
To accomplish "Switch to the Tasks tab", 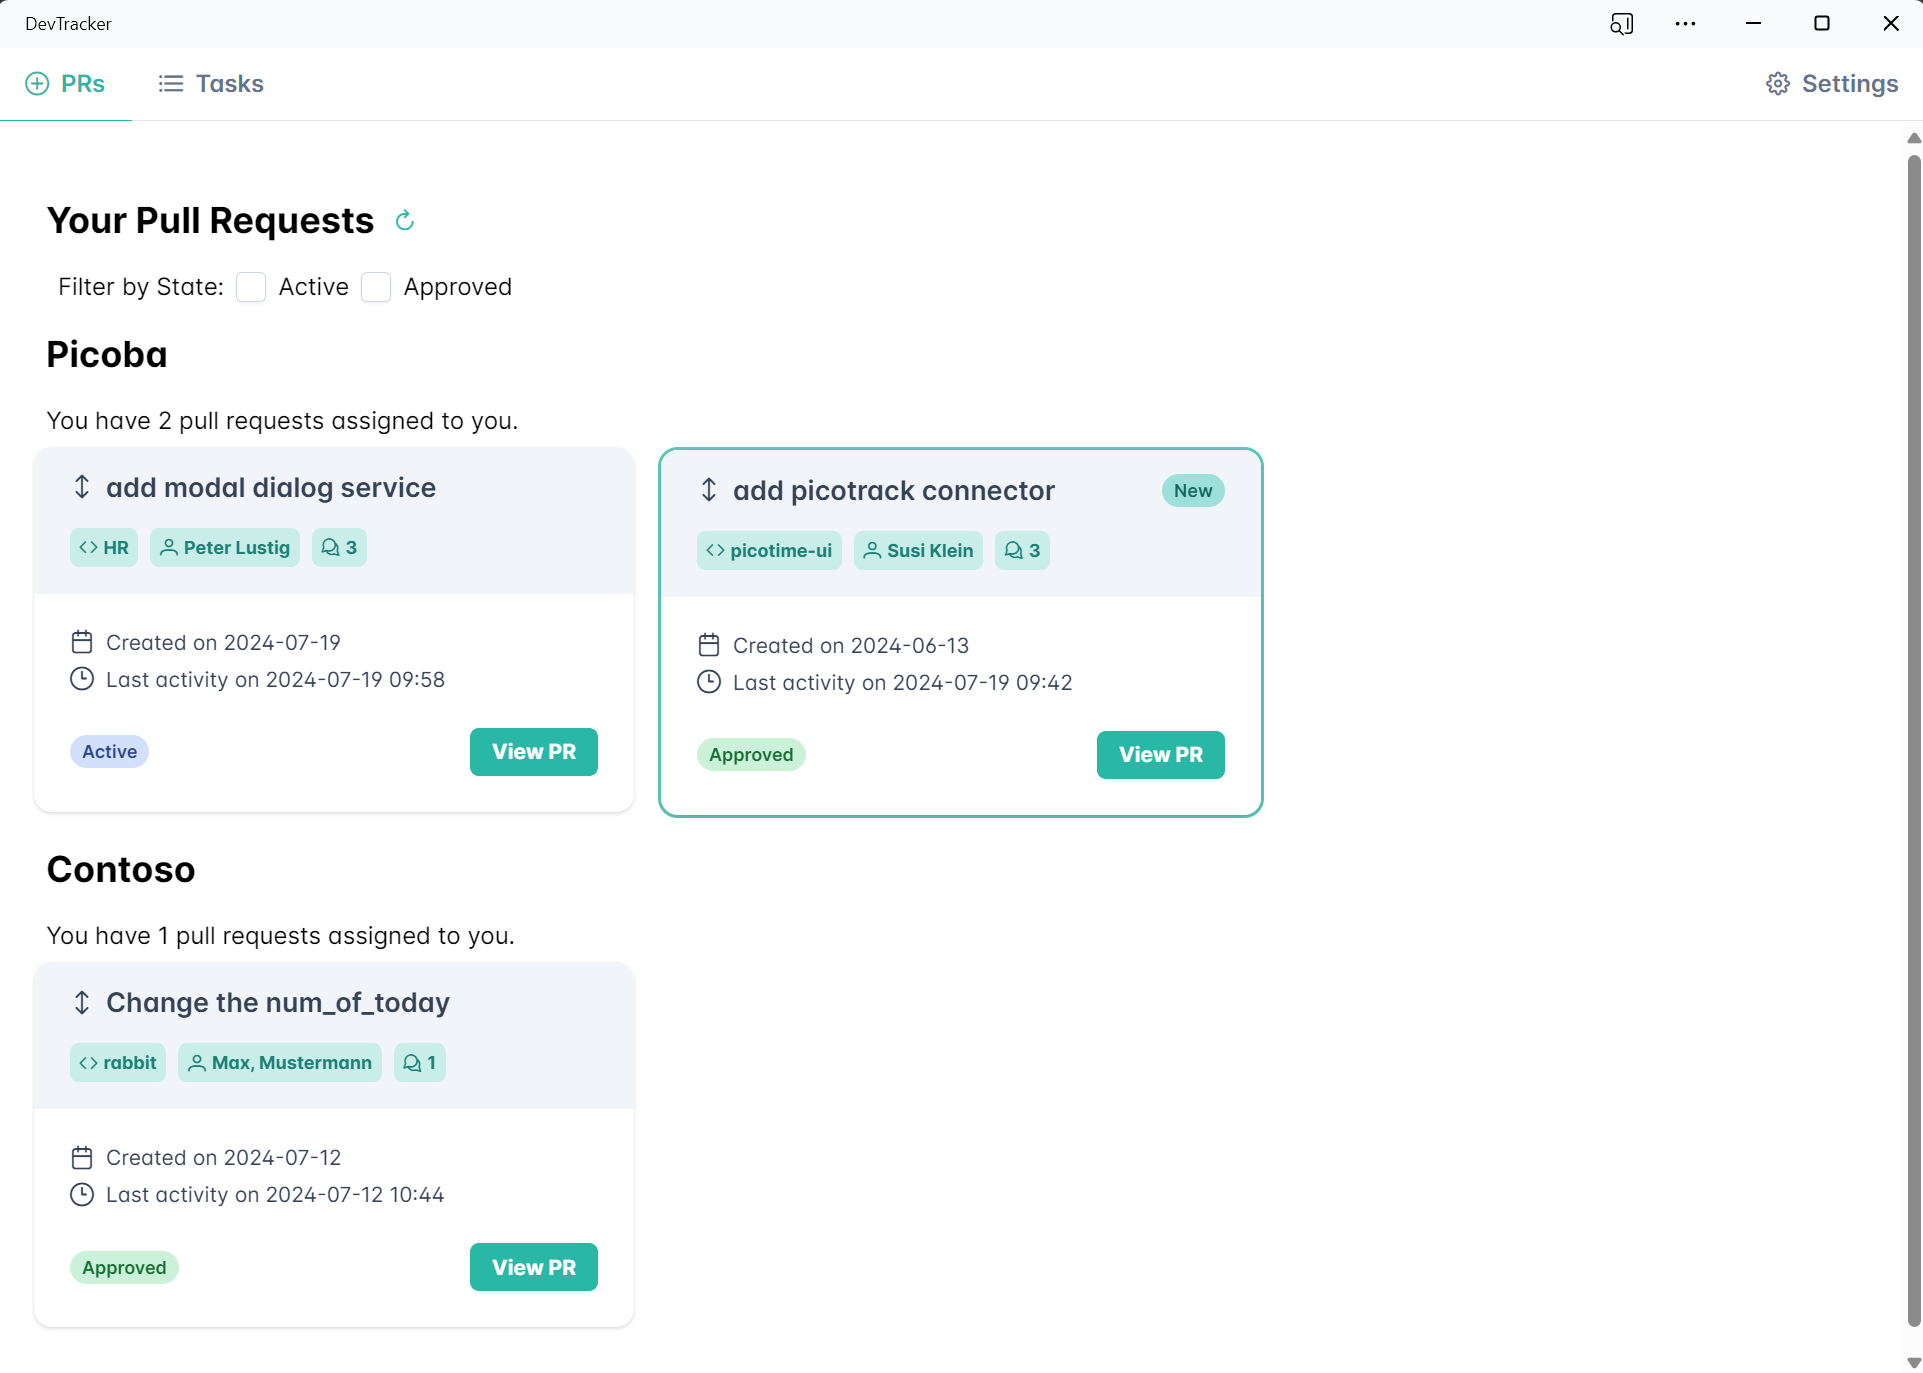I will (211, 84).
